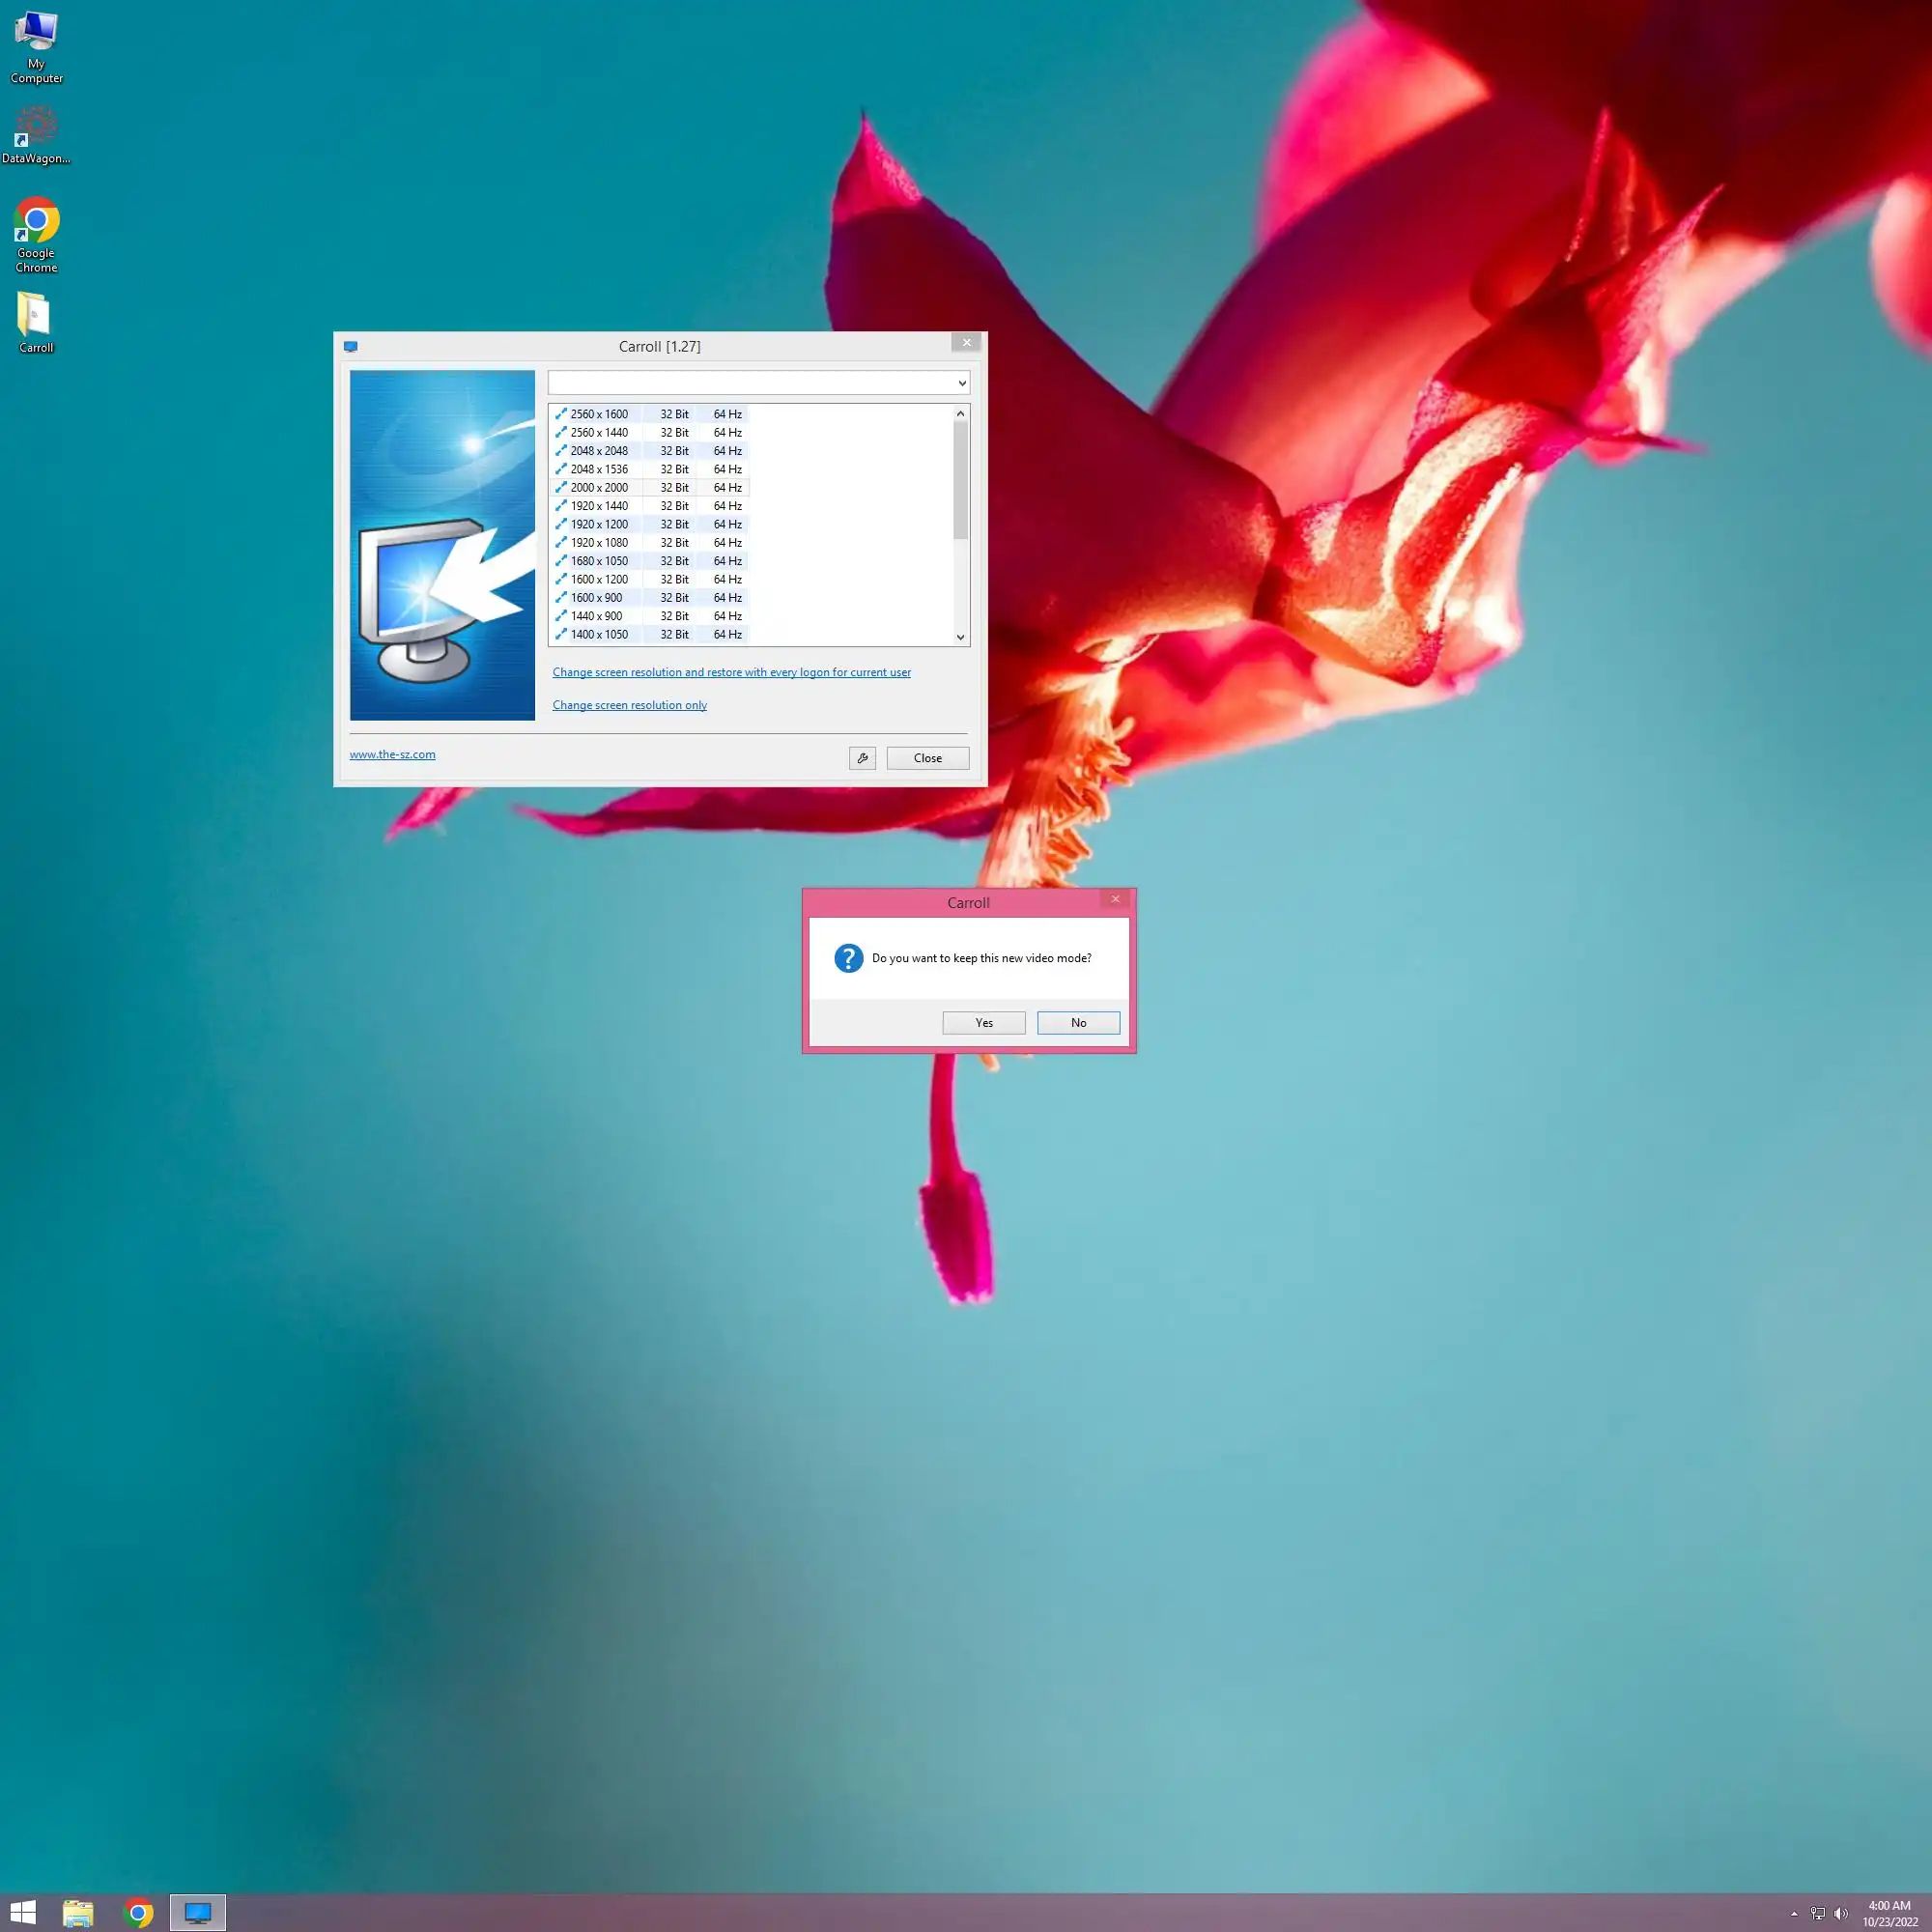Show hidden system tray icons
Screen dimensions: 1932x1932
tap(1794, 1914)
